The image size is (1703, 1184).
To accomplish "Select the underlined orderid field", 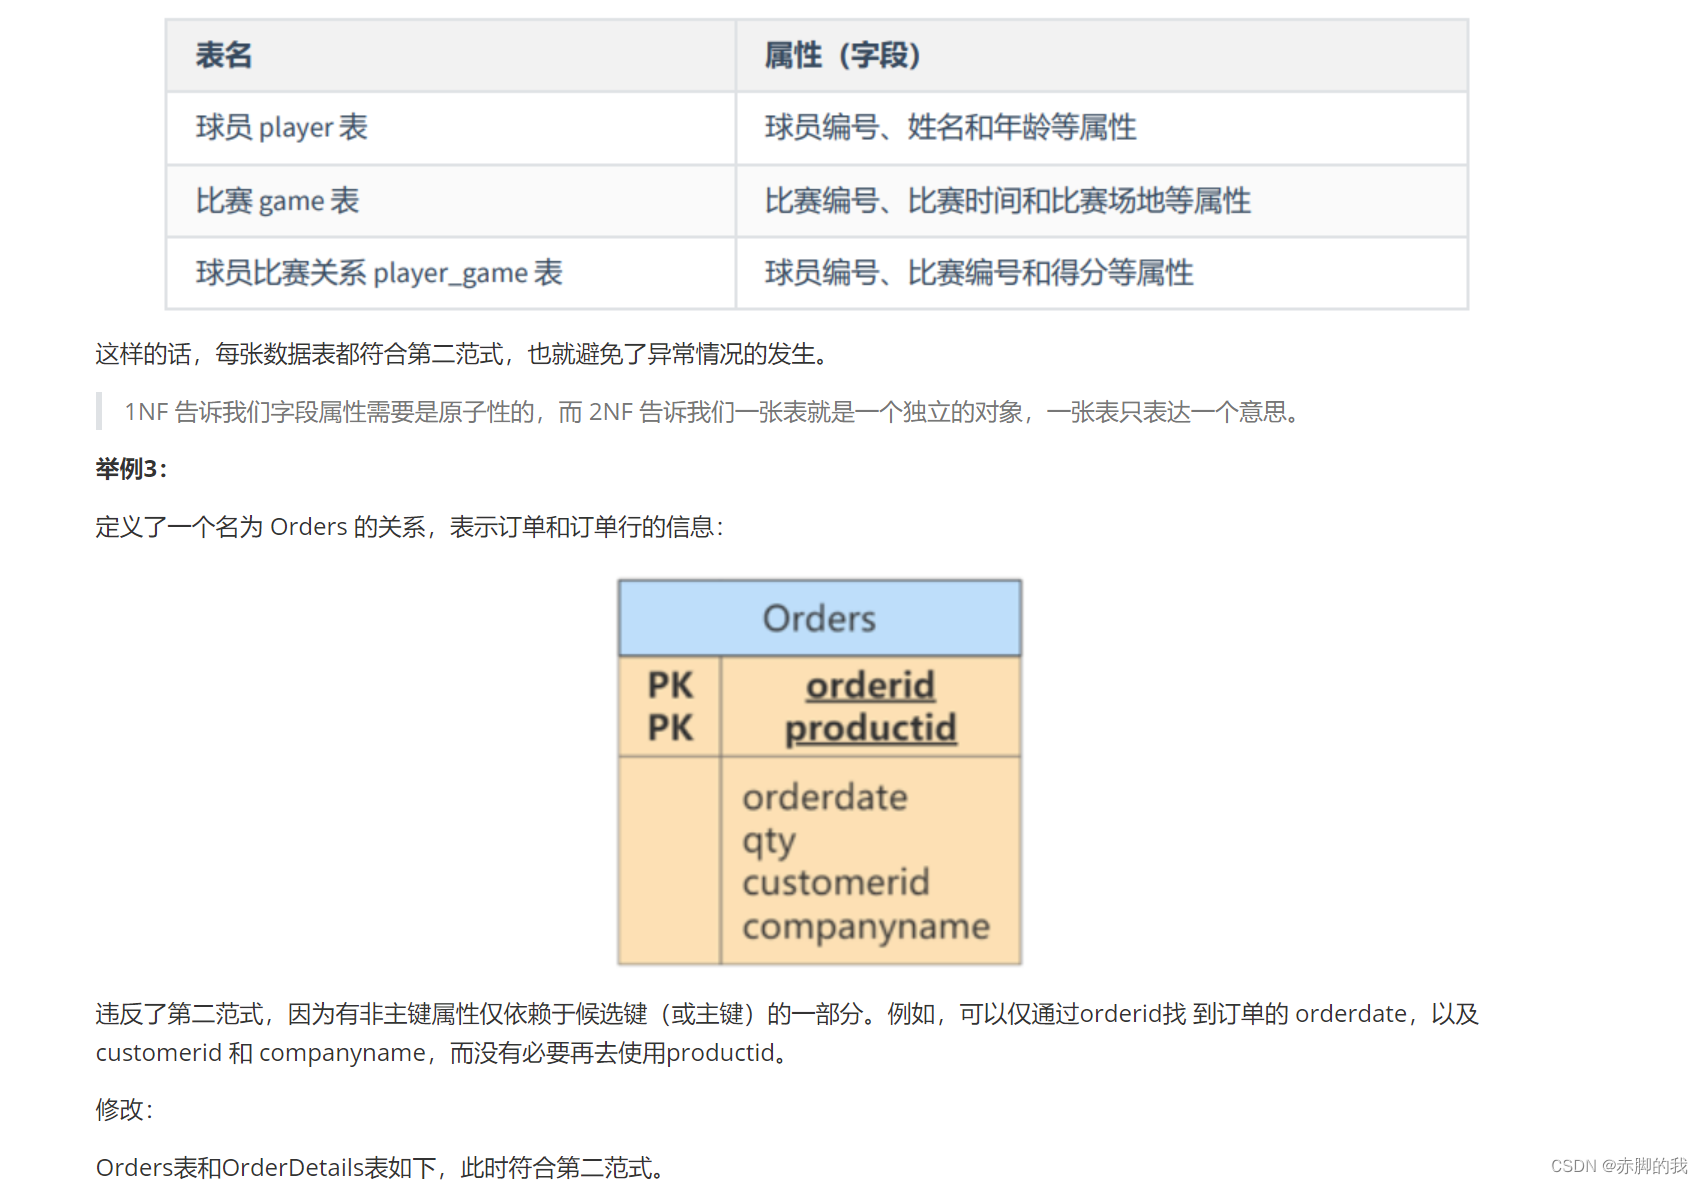I will [869, 685].
